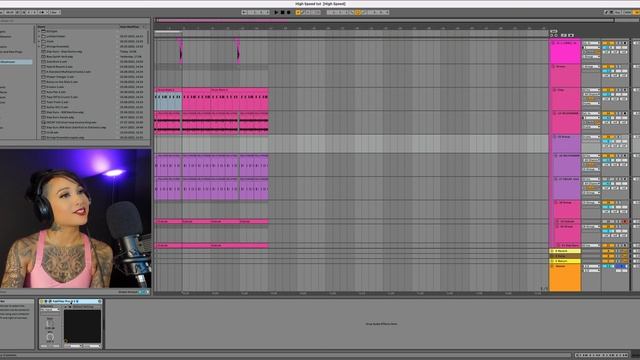Select the brown B return track
The height and width of the screenshot is (360, 640).
tap(565, 256)
